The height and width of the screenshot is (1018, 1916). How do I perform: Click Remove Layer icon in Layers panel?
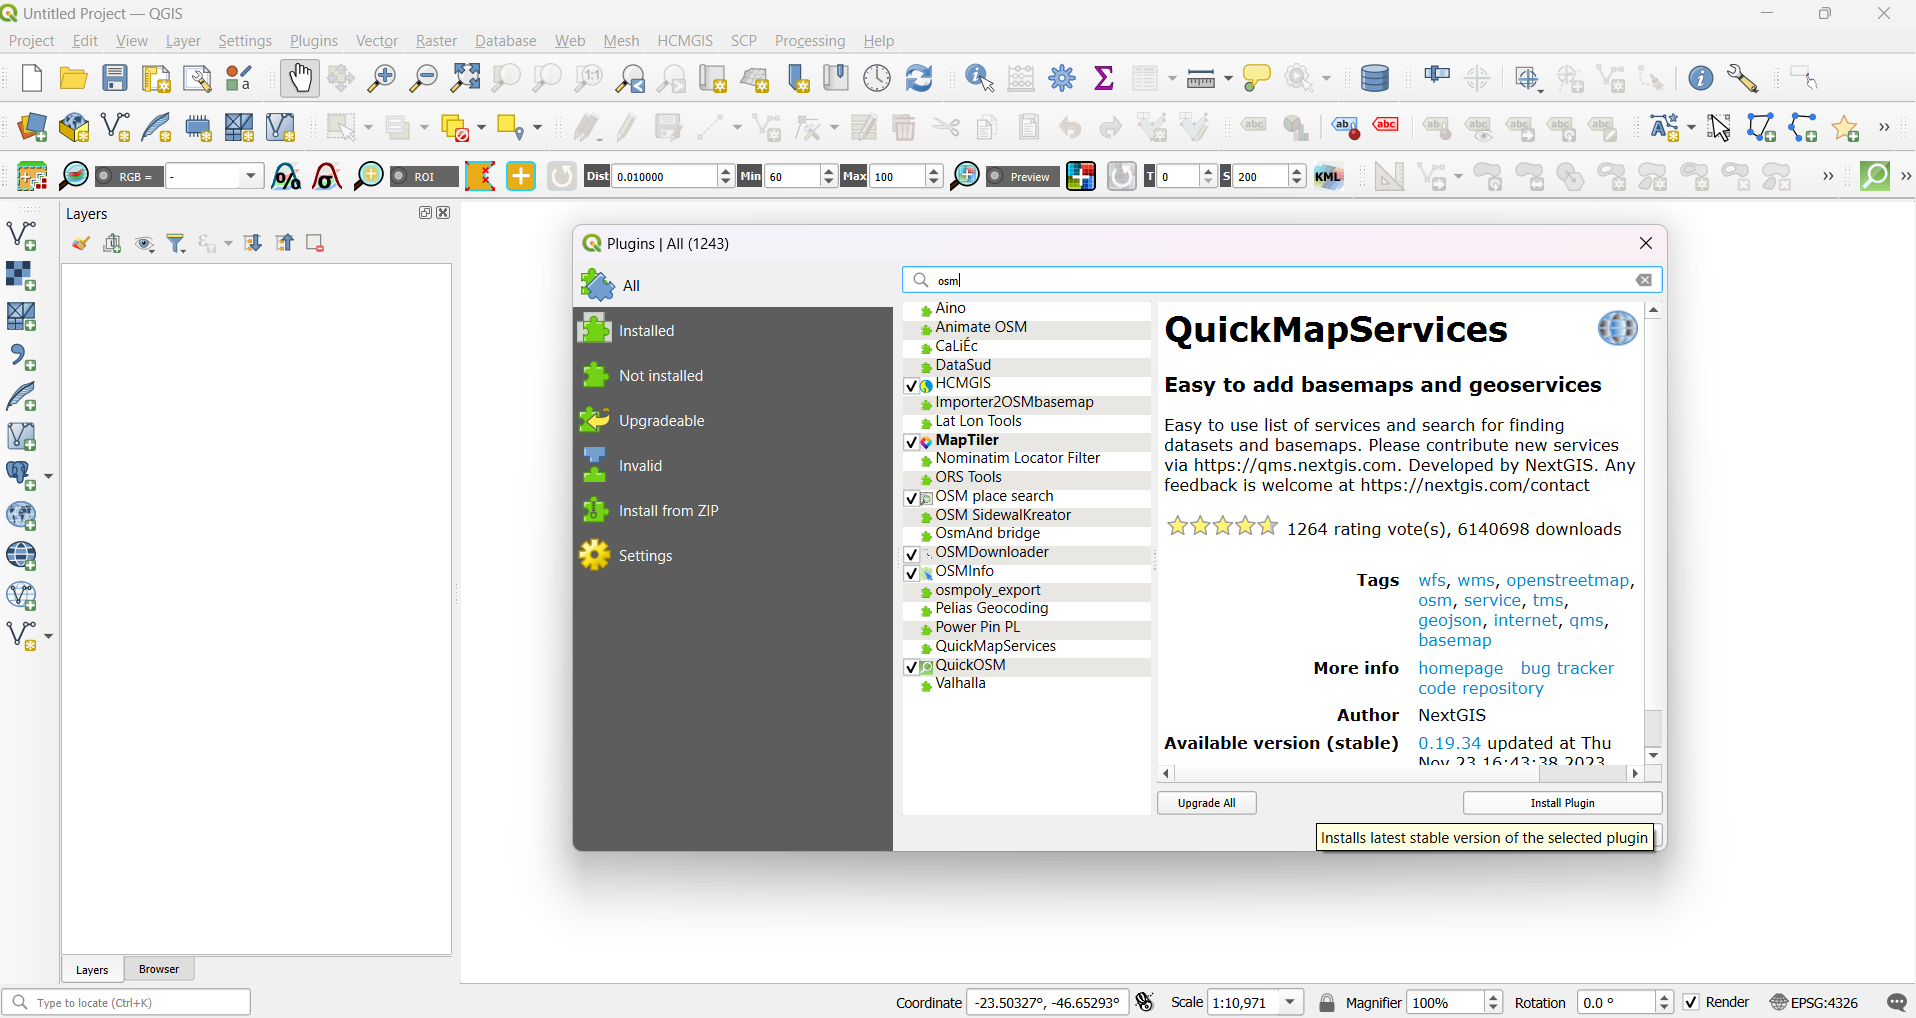coord(315,243)
